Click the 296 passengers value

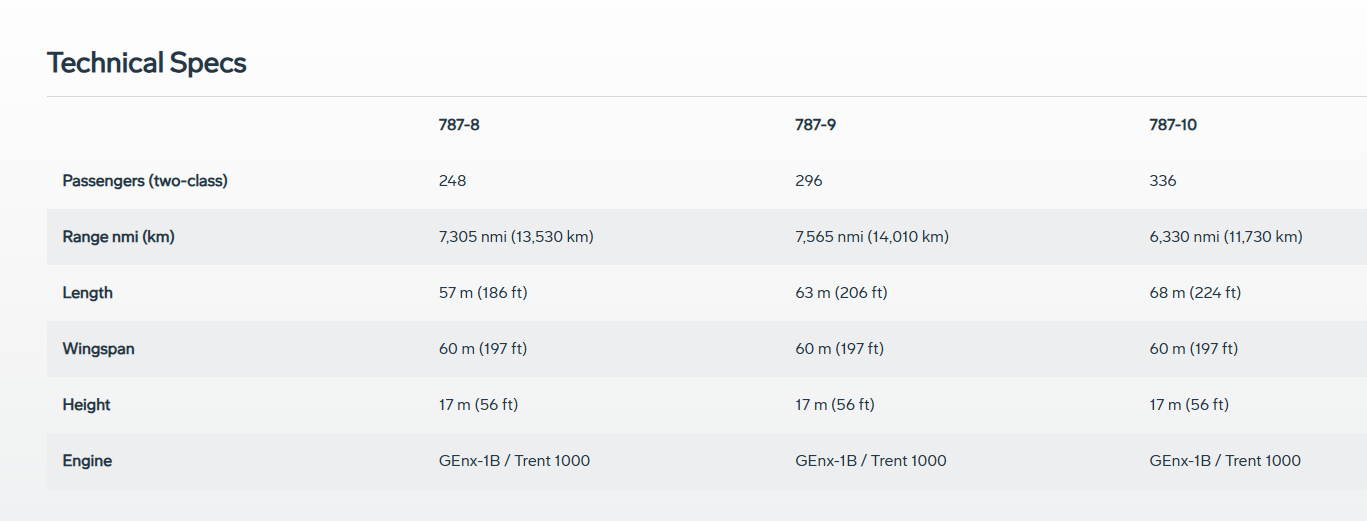809,181
